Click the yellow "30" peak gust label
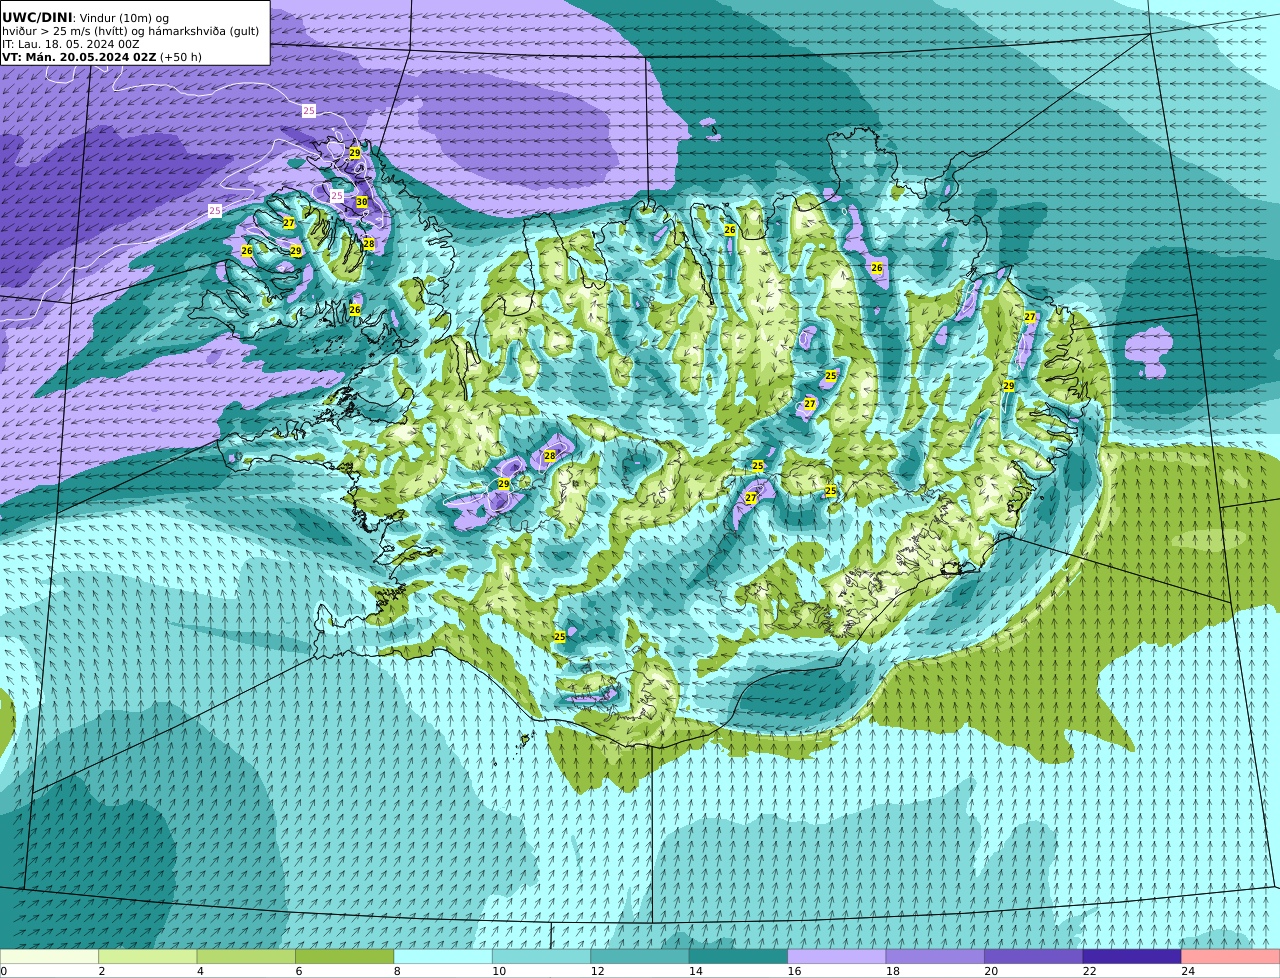1280x978 pixels. [x=362, y=202]
